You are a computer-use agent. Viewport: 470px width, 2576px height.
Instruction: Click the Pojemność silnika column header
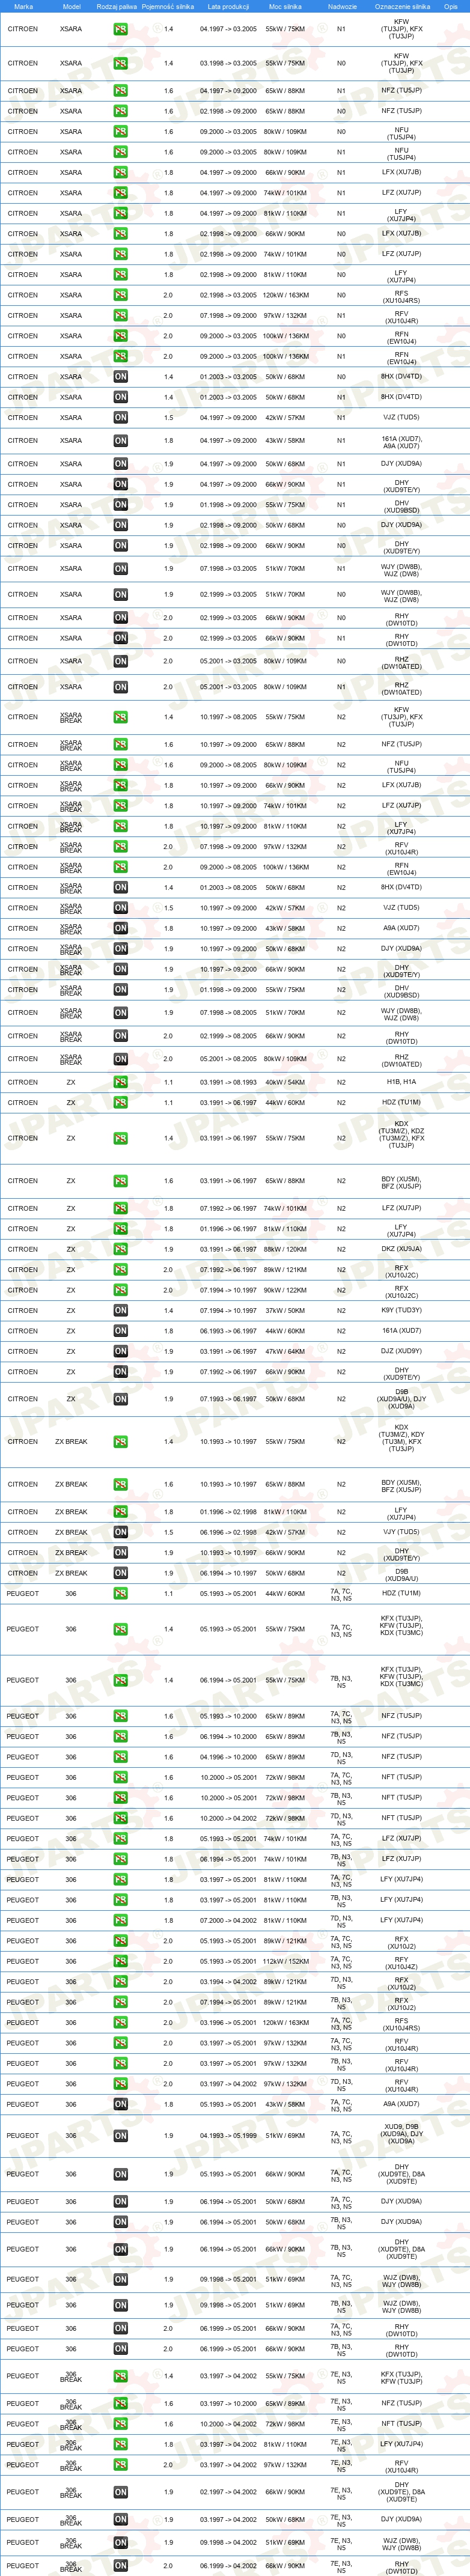[x=168, y=6]
